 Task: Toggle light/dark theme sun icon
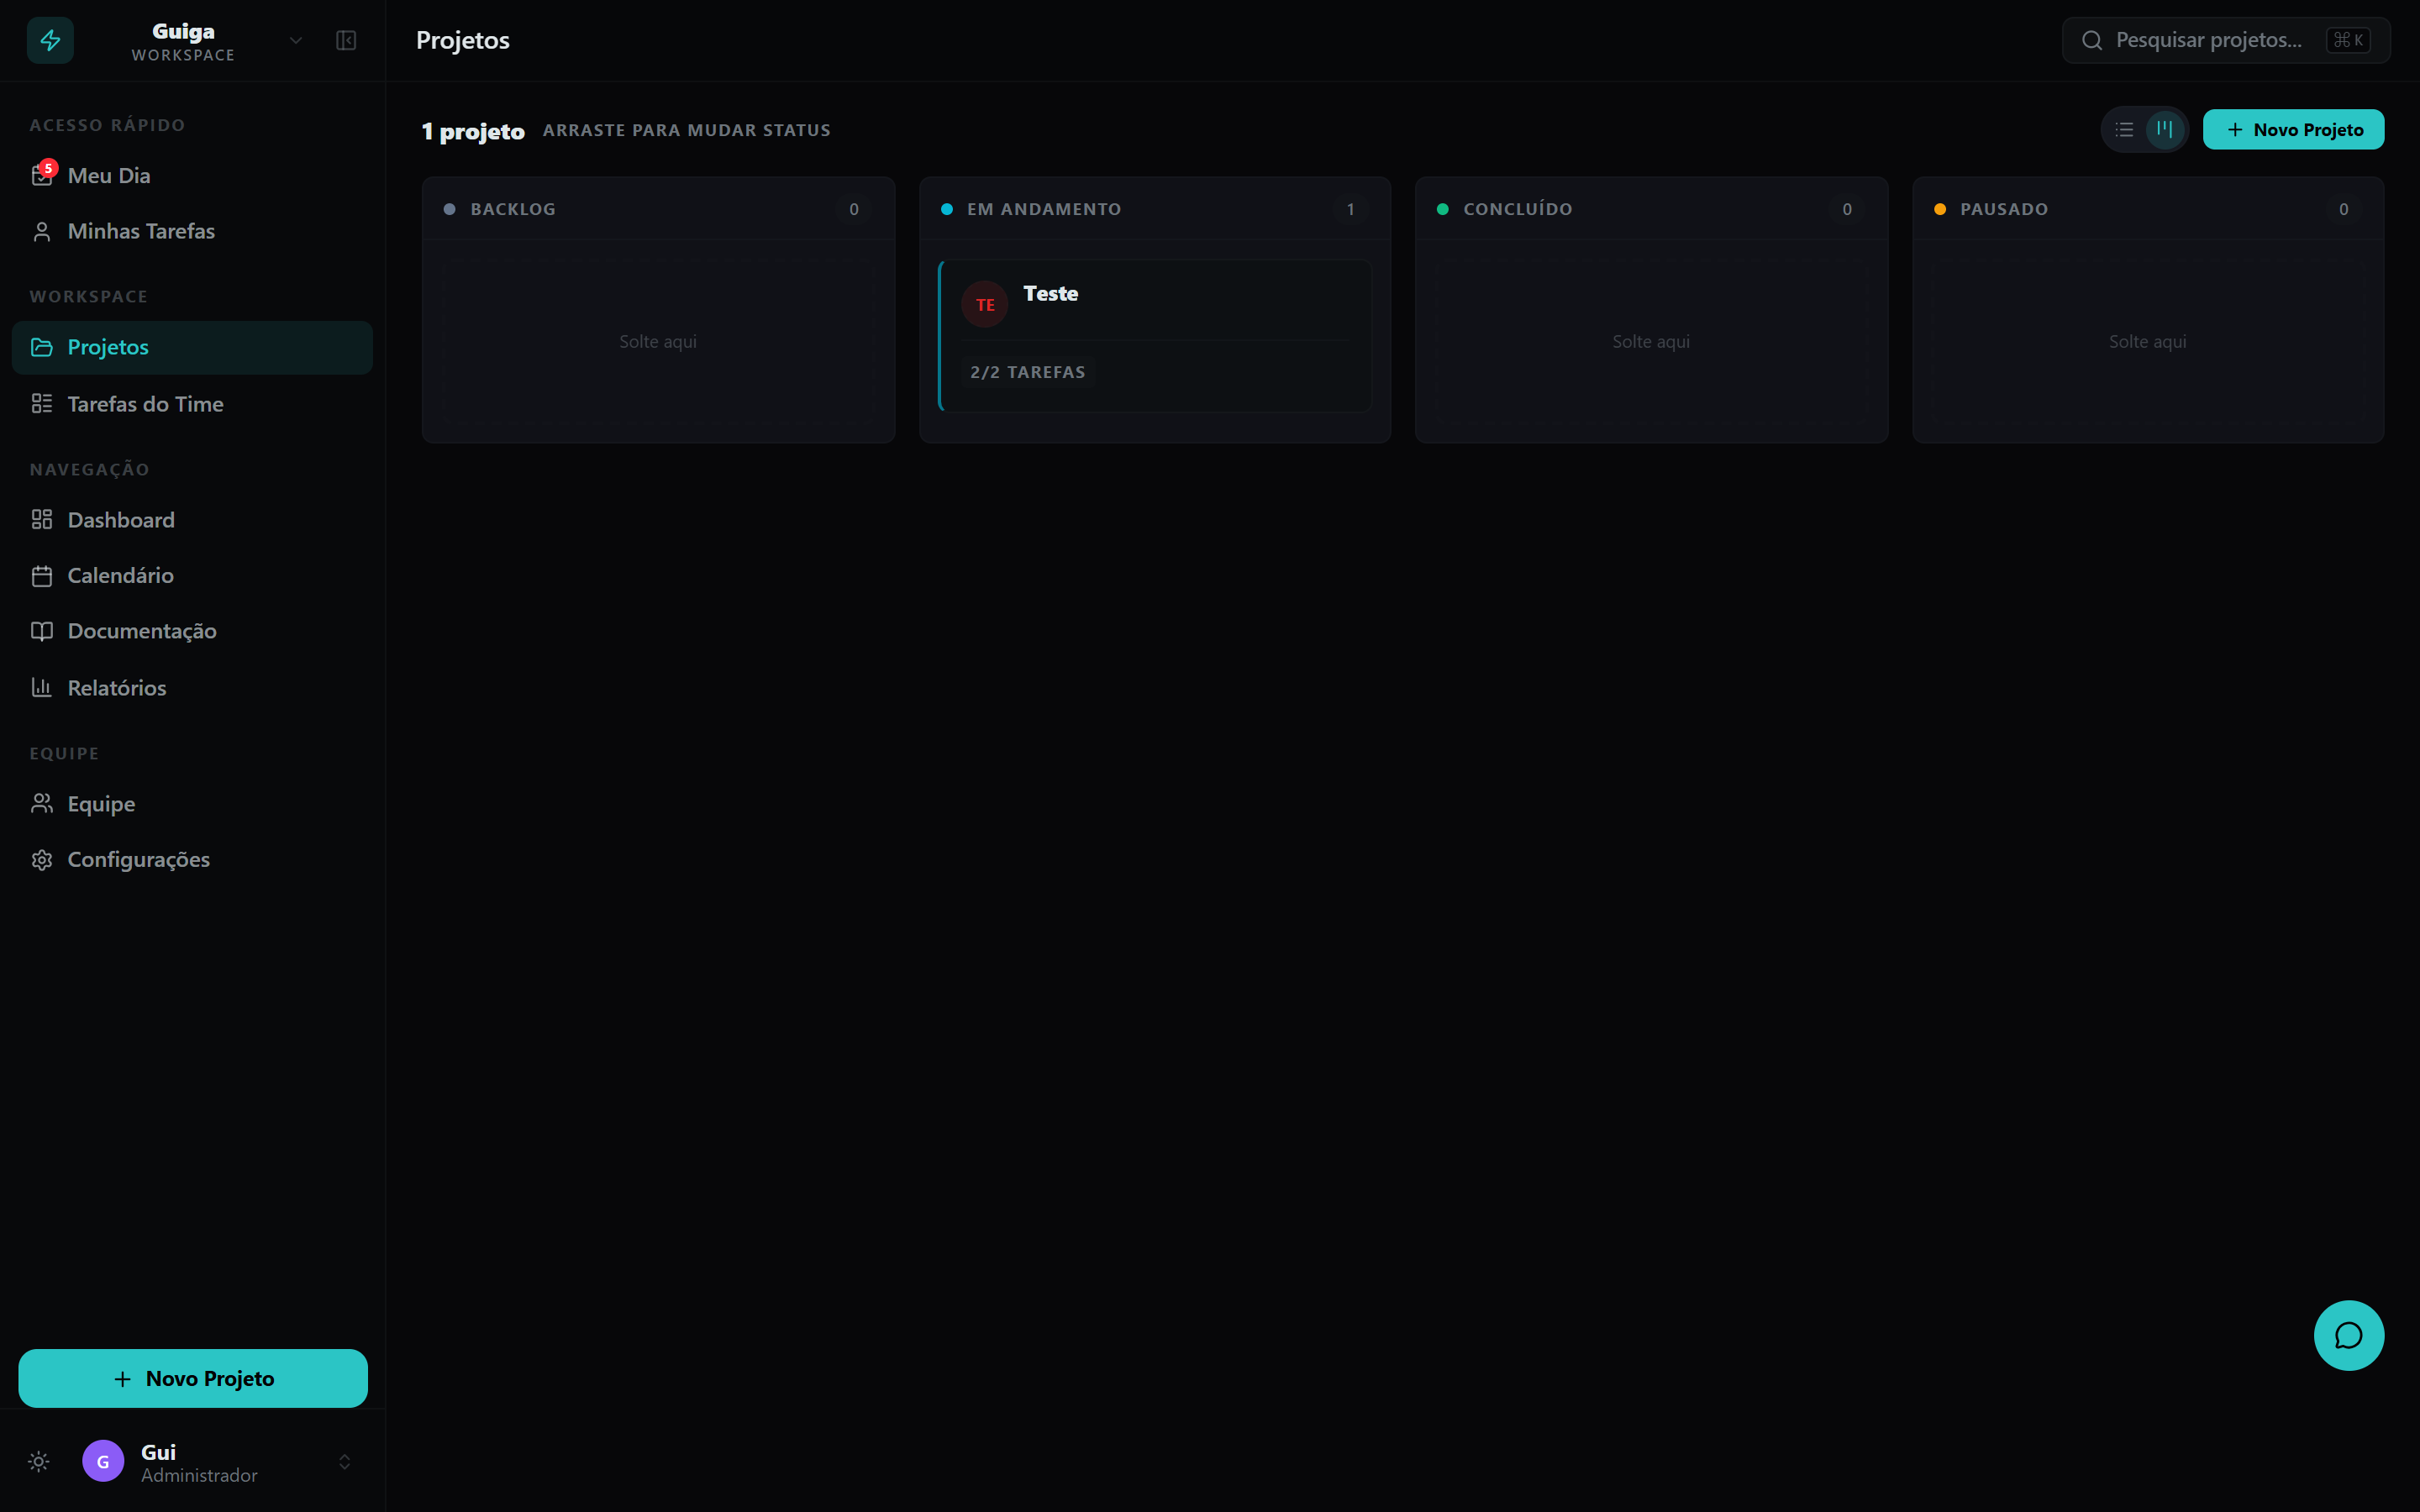pos(39,1461)
